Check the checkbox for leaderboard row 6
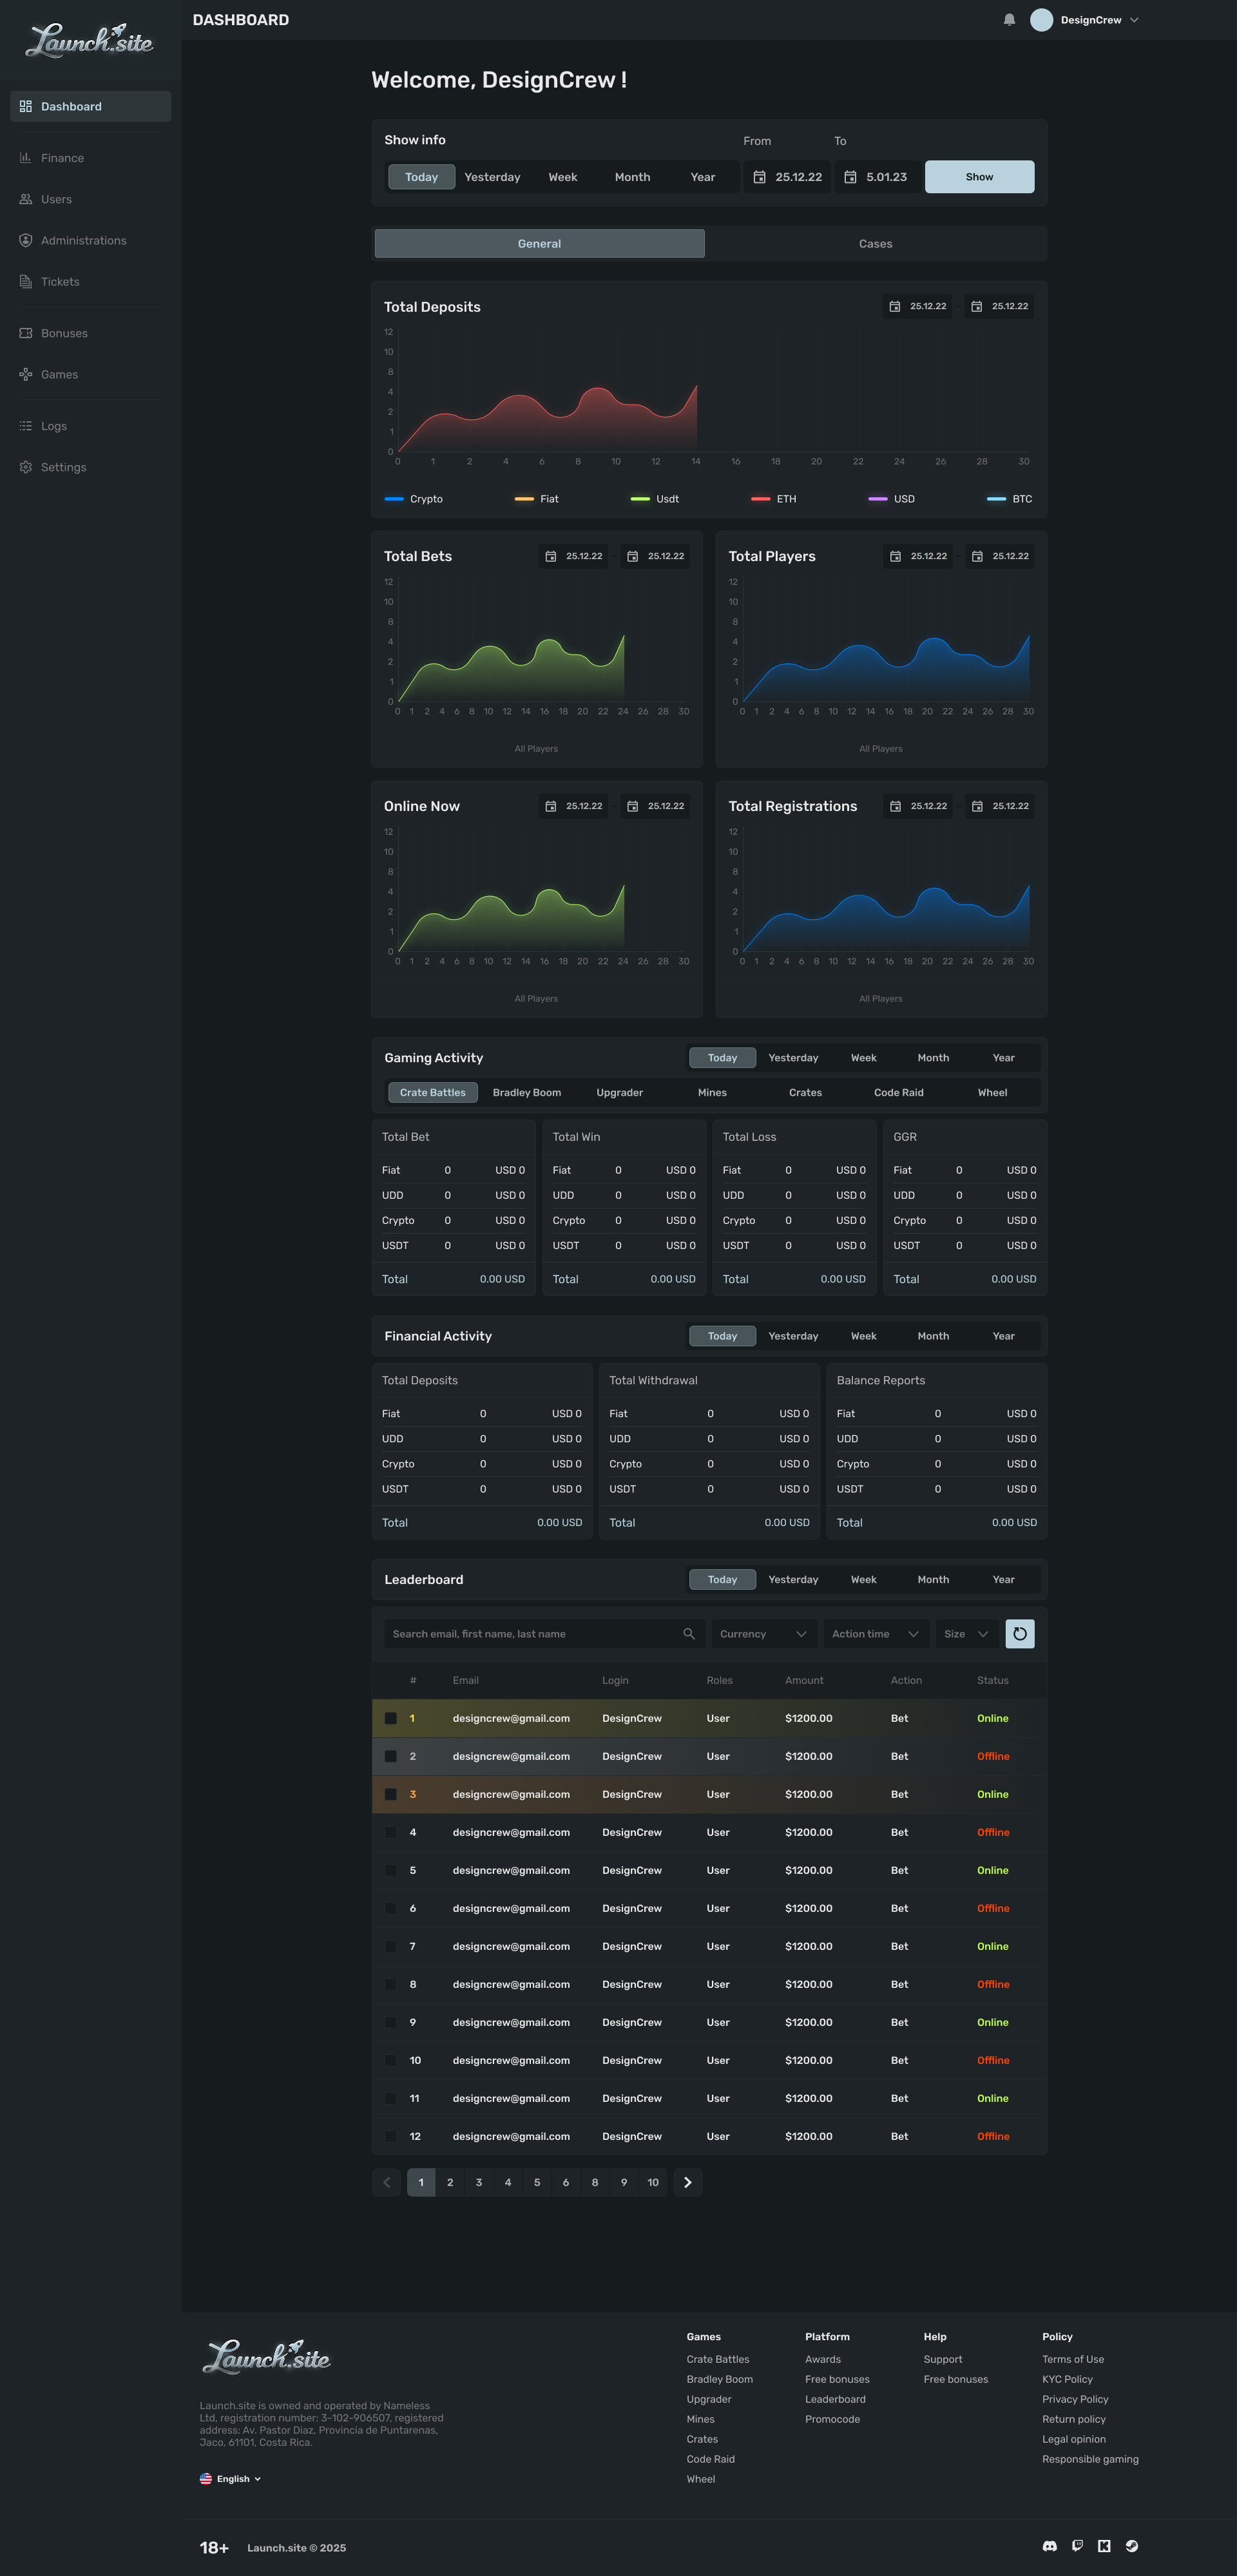1237x2576 pixels. 390,1908
